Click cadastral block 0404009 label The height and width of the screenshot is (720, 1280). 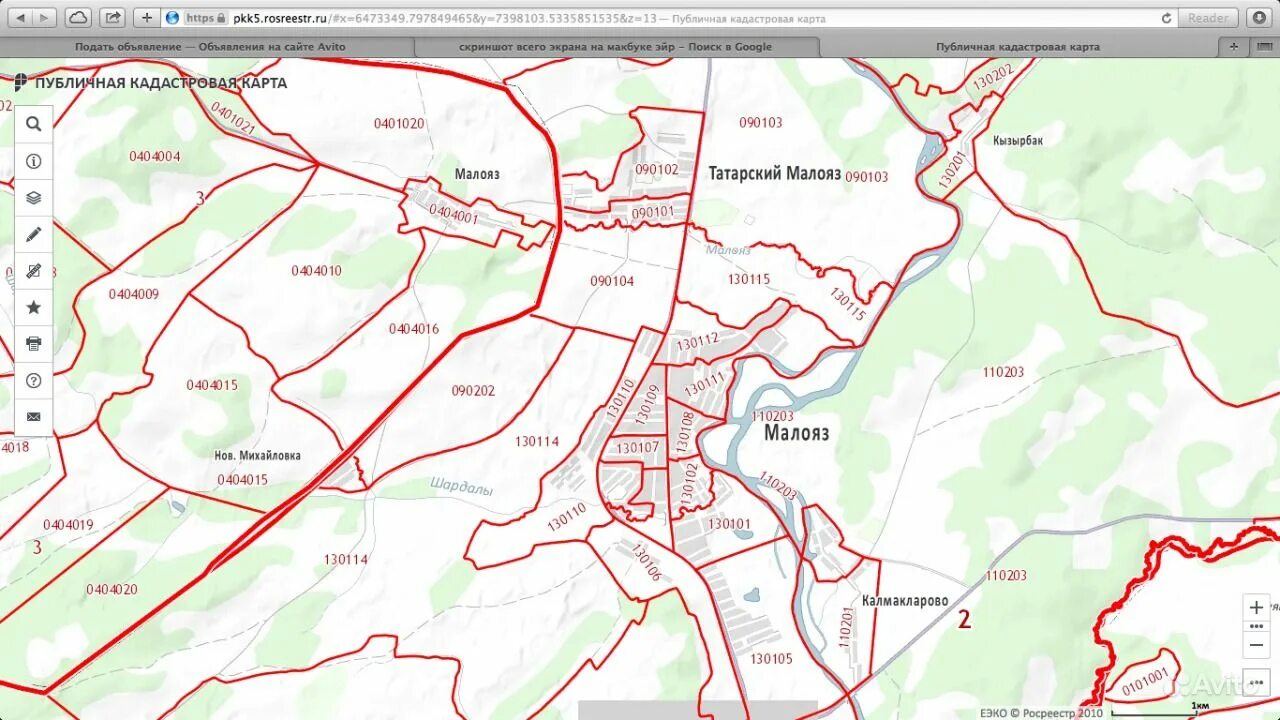tap(133, 294)
